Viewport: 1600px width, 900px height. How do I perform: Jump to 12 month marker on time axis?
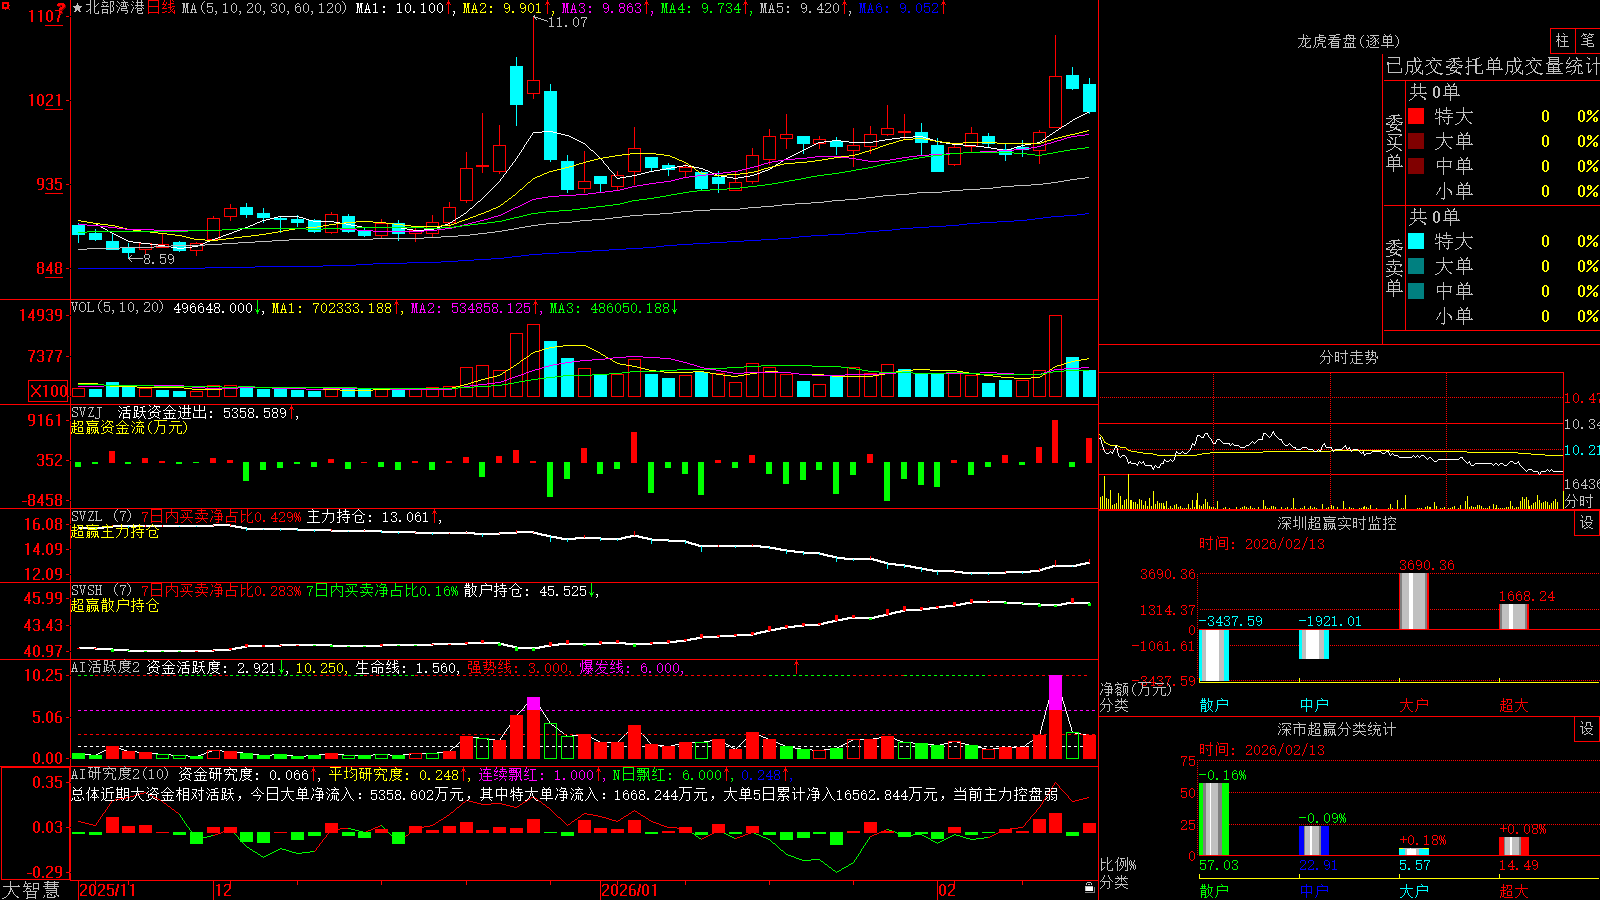[223, 890]
